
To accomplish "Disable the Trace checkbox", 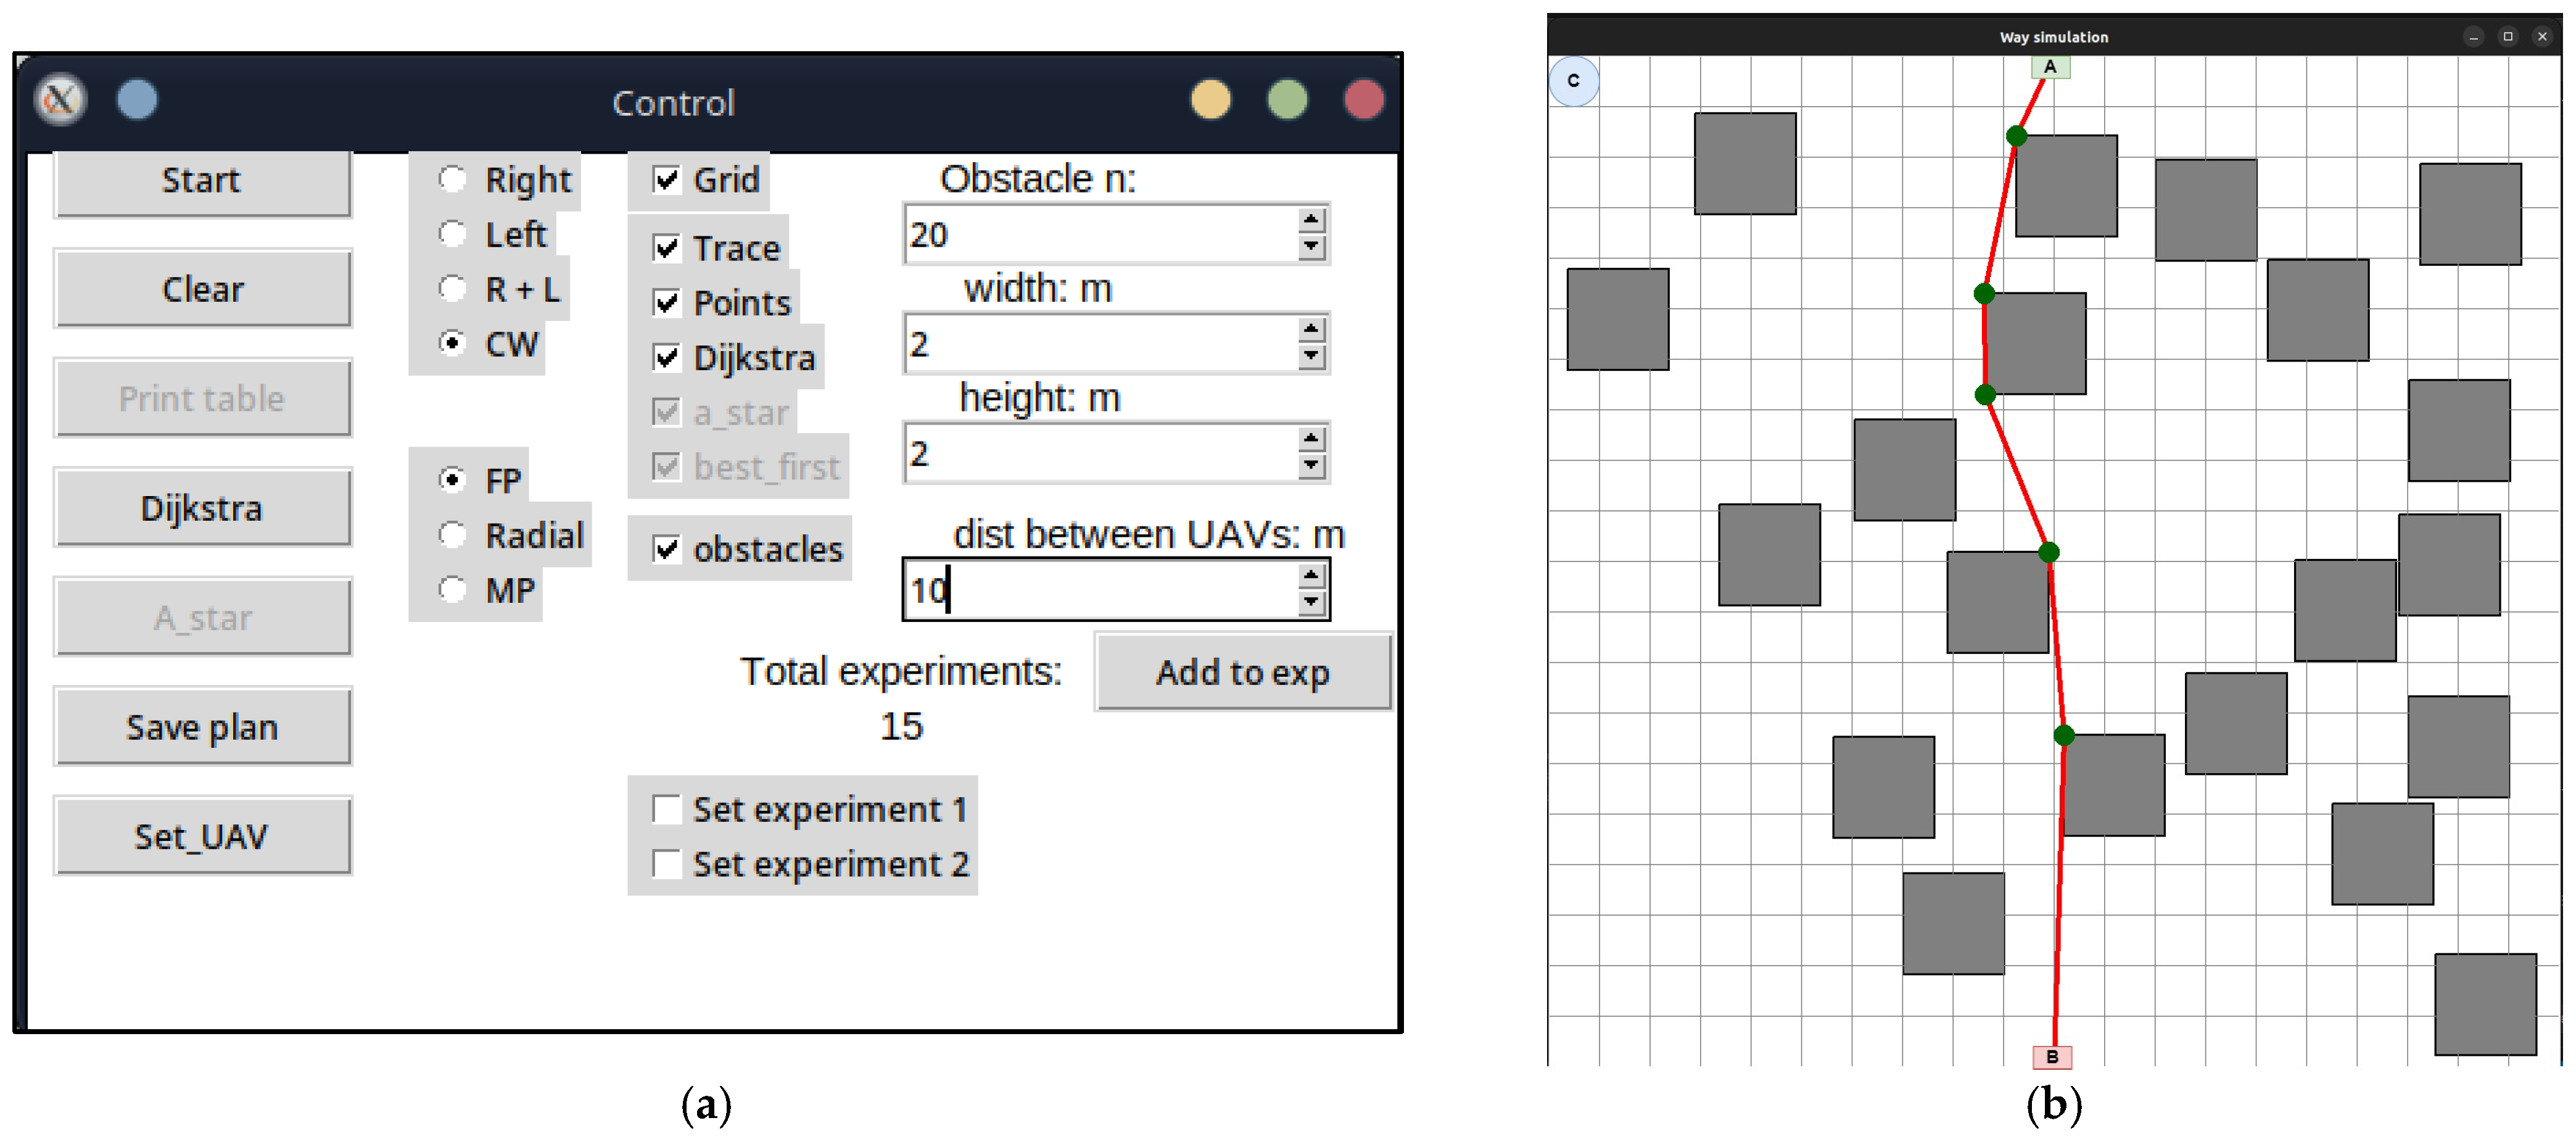I will pos(666,248).
